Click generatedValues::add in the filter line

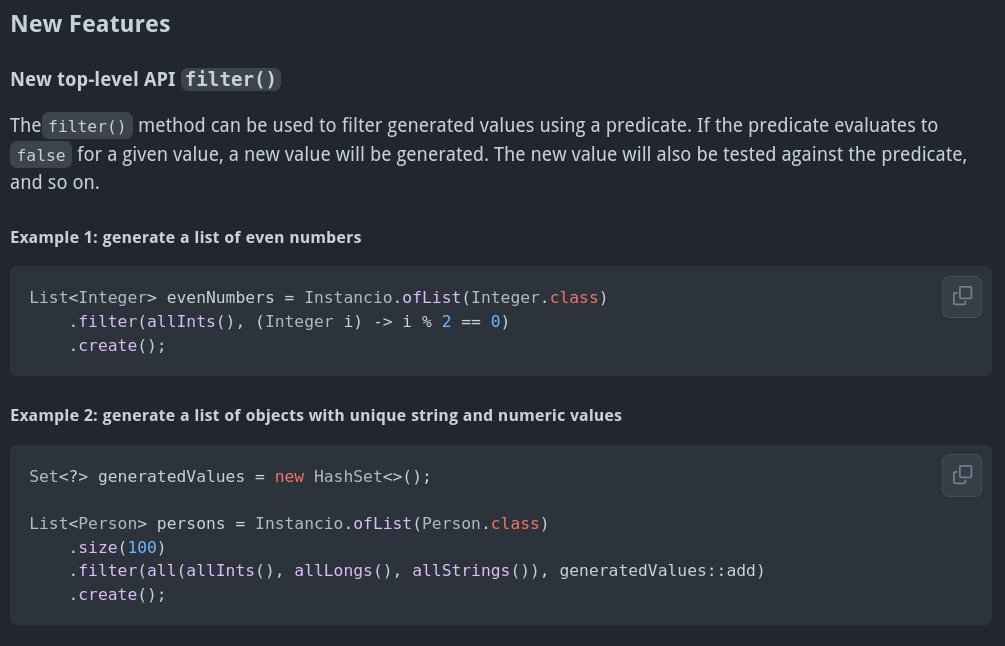coord(658,570)
